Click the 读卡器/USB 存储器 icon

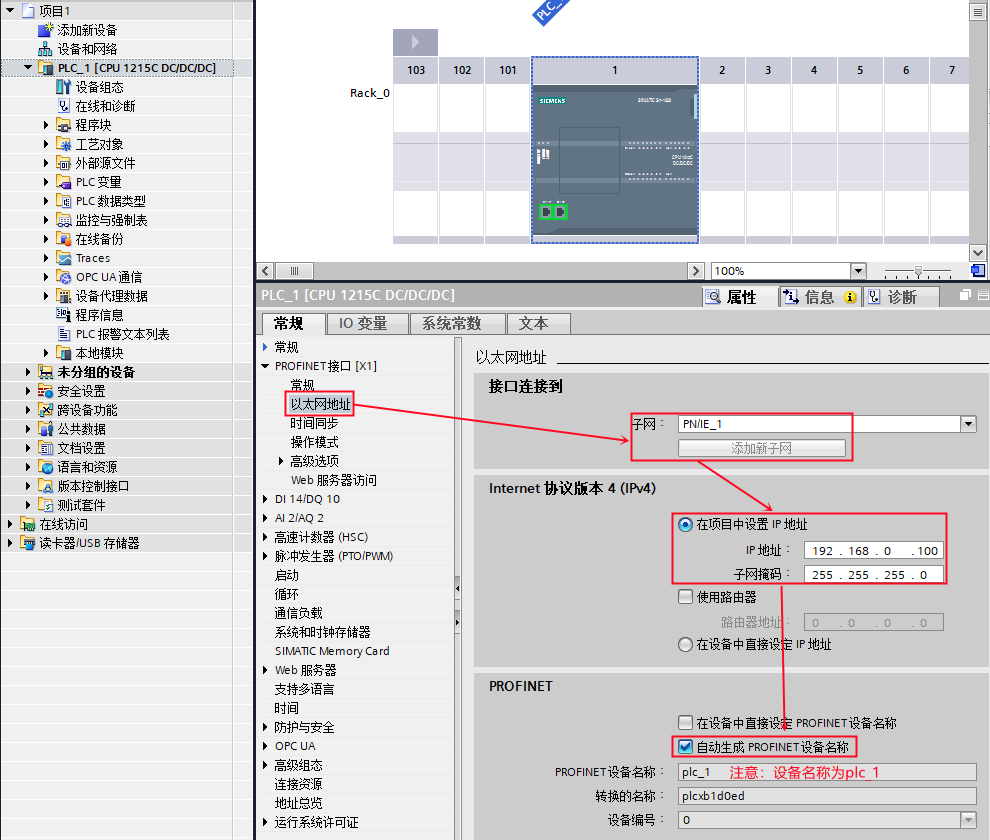pyautogui.click(x=27, y=543)
